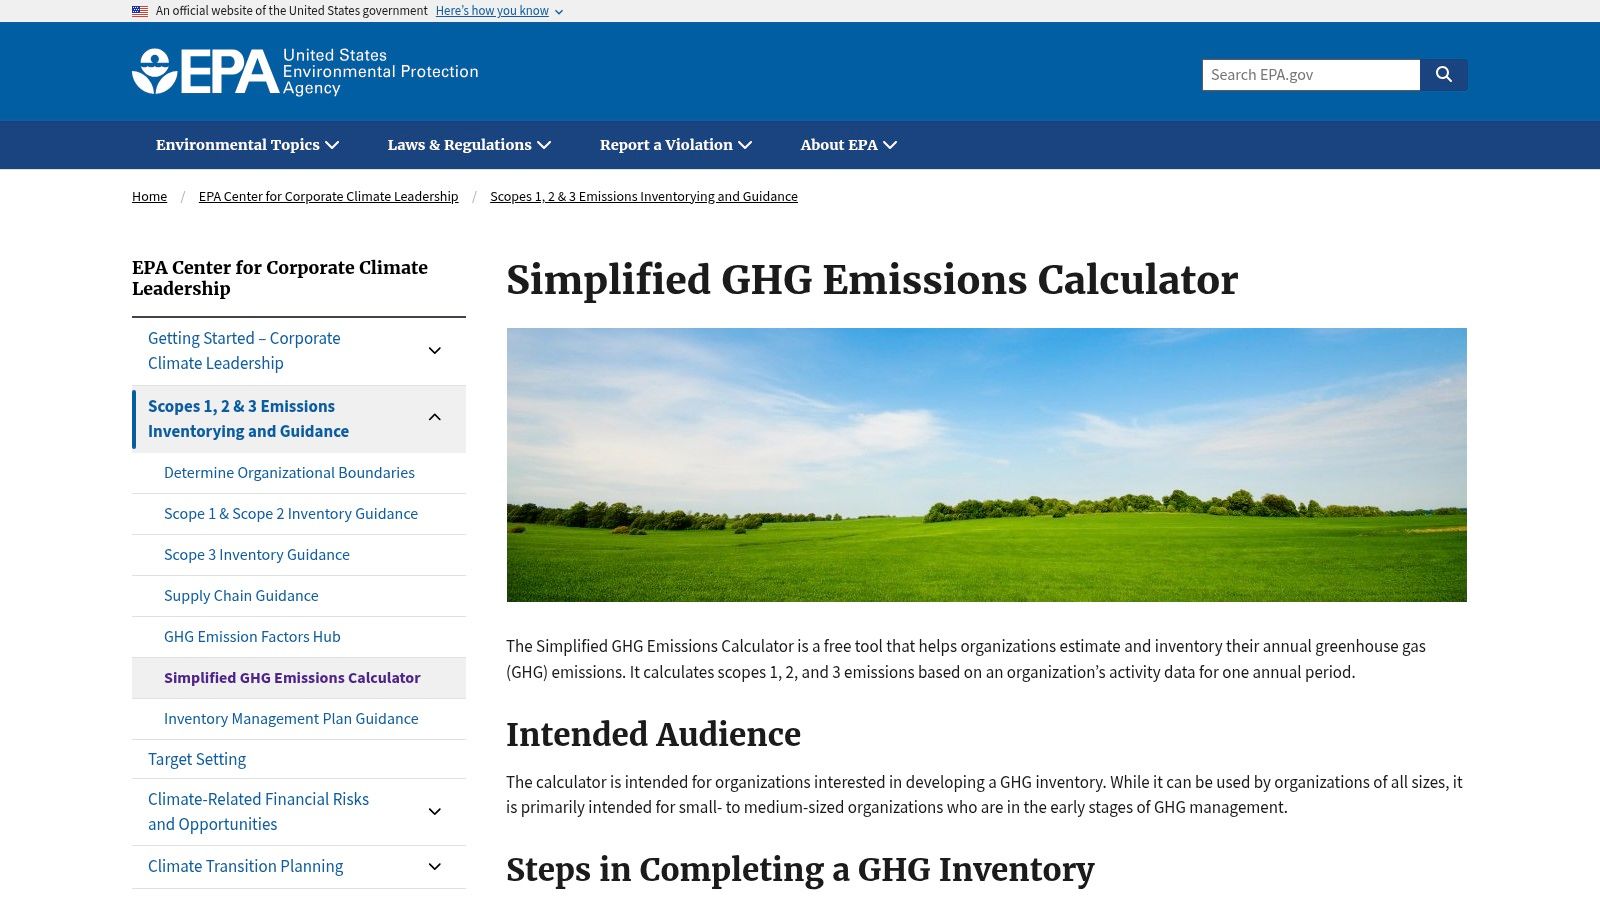Select Determine Organizational Boundaries in sidebar
Image resolution: width=1600 pixels, height=900 pixels.
point(289,472)
